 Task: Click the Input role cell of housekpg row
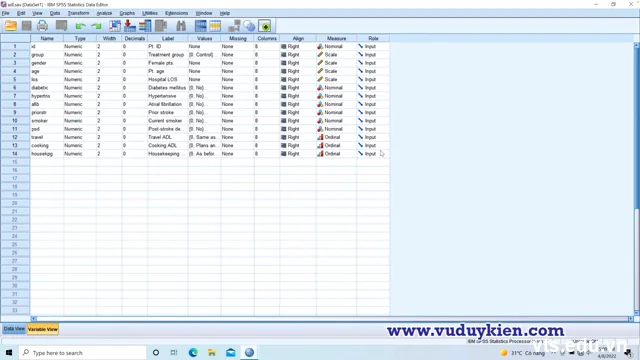373,154
